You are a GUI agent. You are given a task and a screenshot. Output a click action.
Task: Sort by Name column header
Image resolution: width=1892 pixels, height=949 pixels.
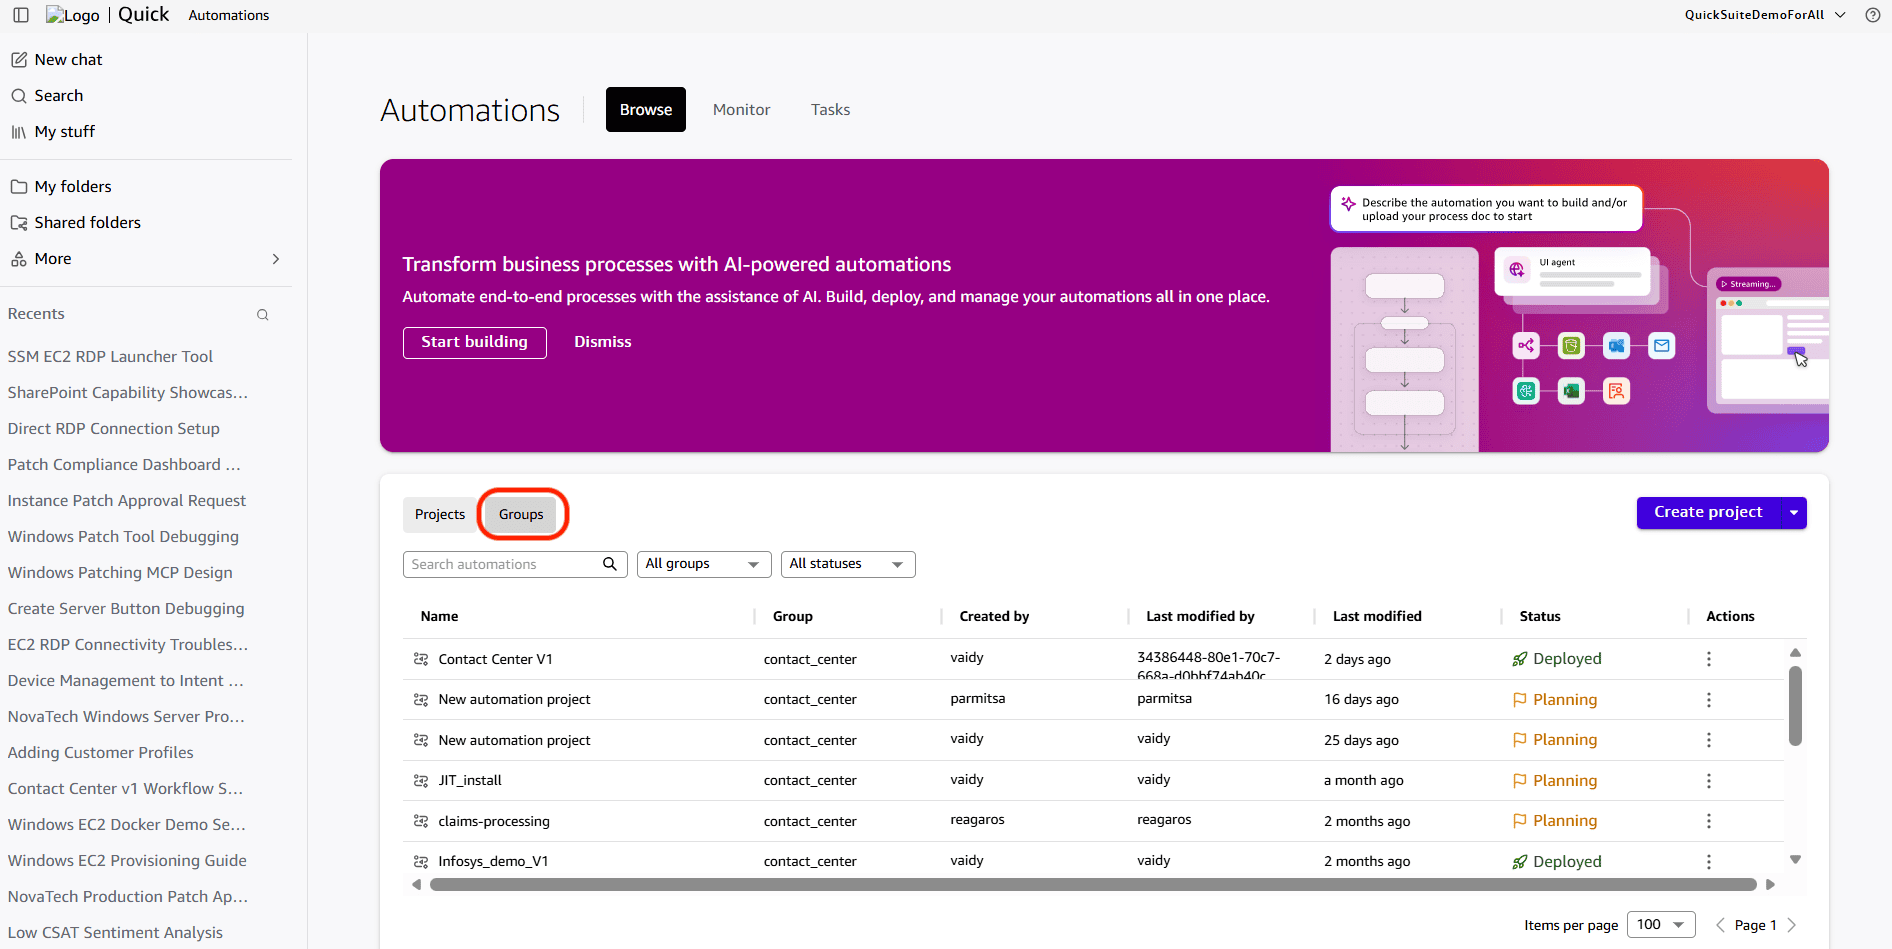click(439, 616)
